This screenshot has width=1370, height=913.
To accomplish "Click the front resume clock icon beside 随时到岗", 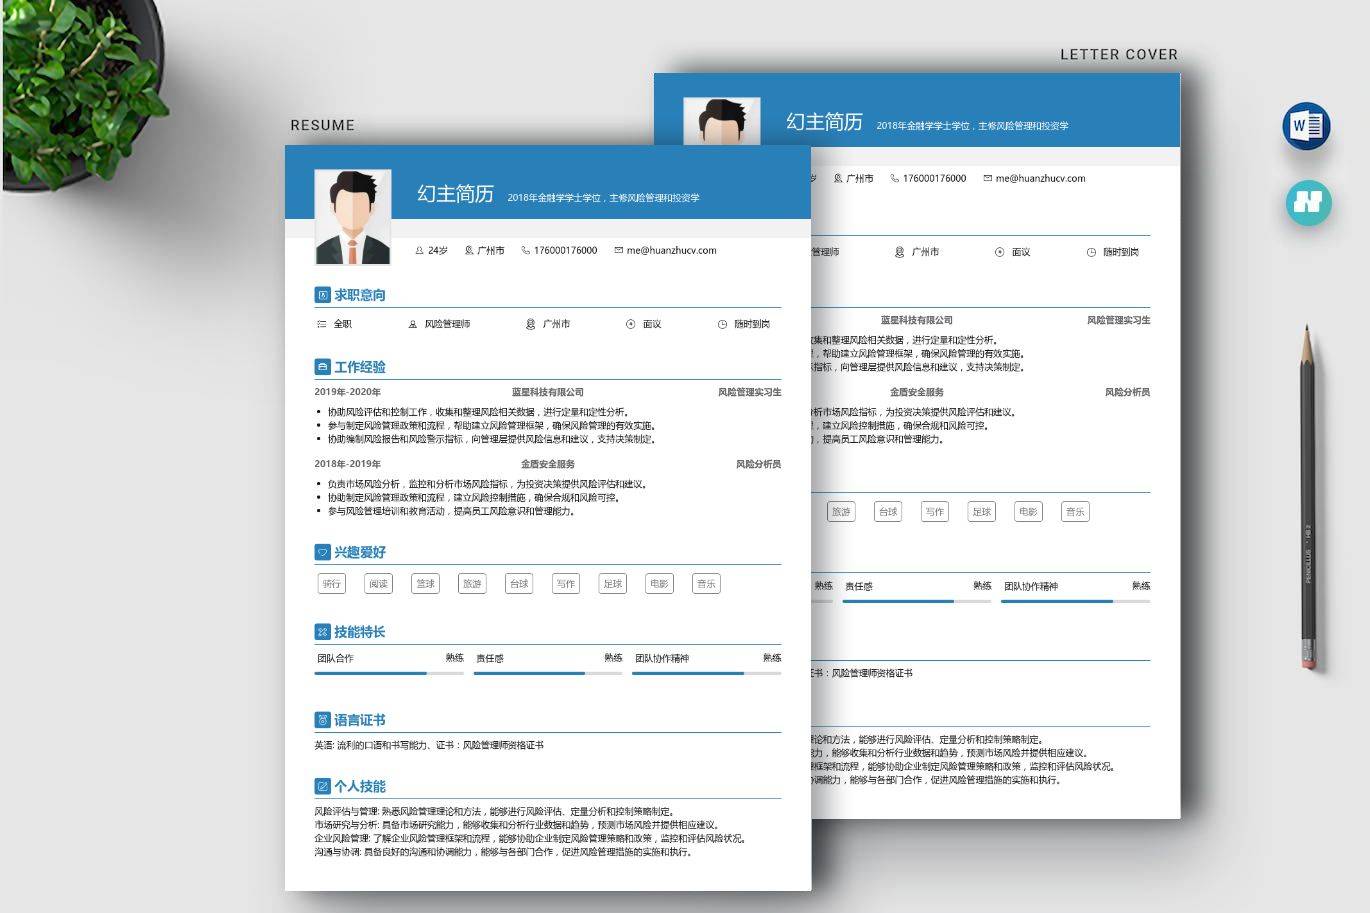I will point(722,324).
